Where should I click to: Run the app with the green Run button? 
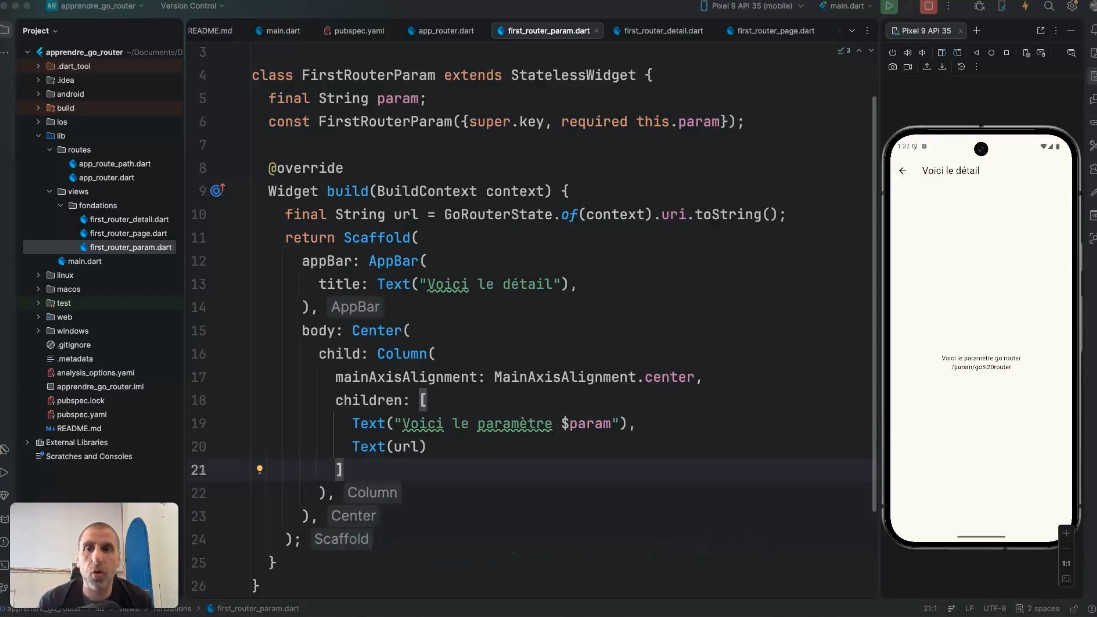(x=889, y=6)
